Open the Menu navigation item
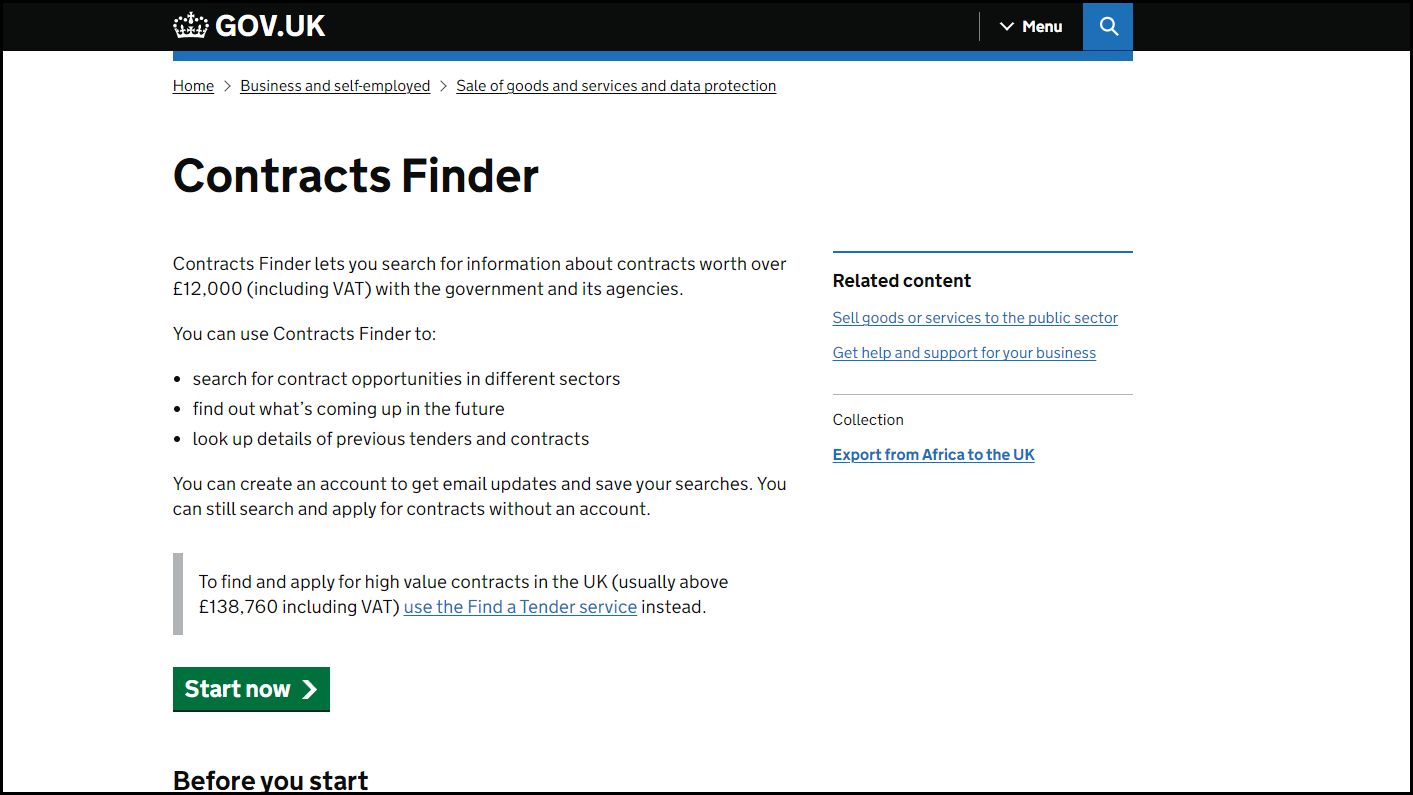The height and width of the screenshot is (795, 1413). point(1031,27)
